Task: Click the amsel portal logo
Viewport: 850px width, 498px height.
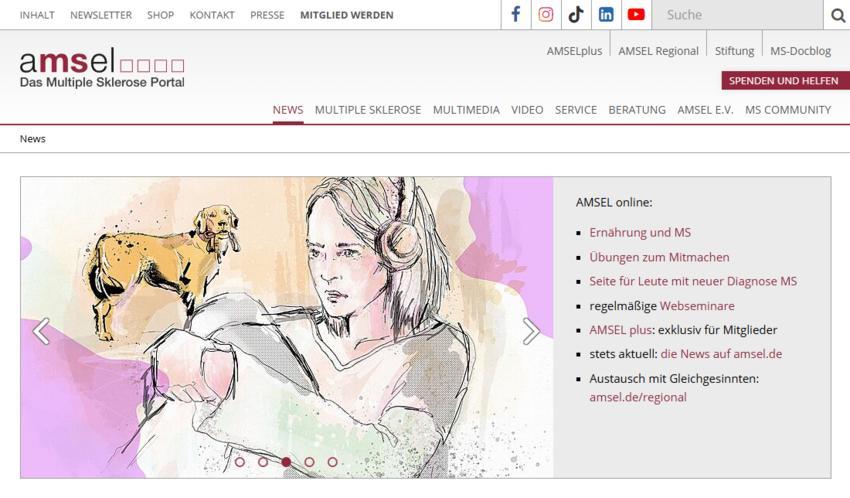Action: (x=102, y=68)
